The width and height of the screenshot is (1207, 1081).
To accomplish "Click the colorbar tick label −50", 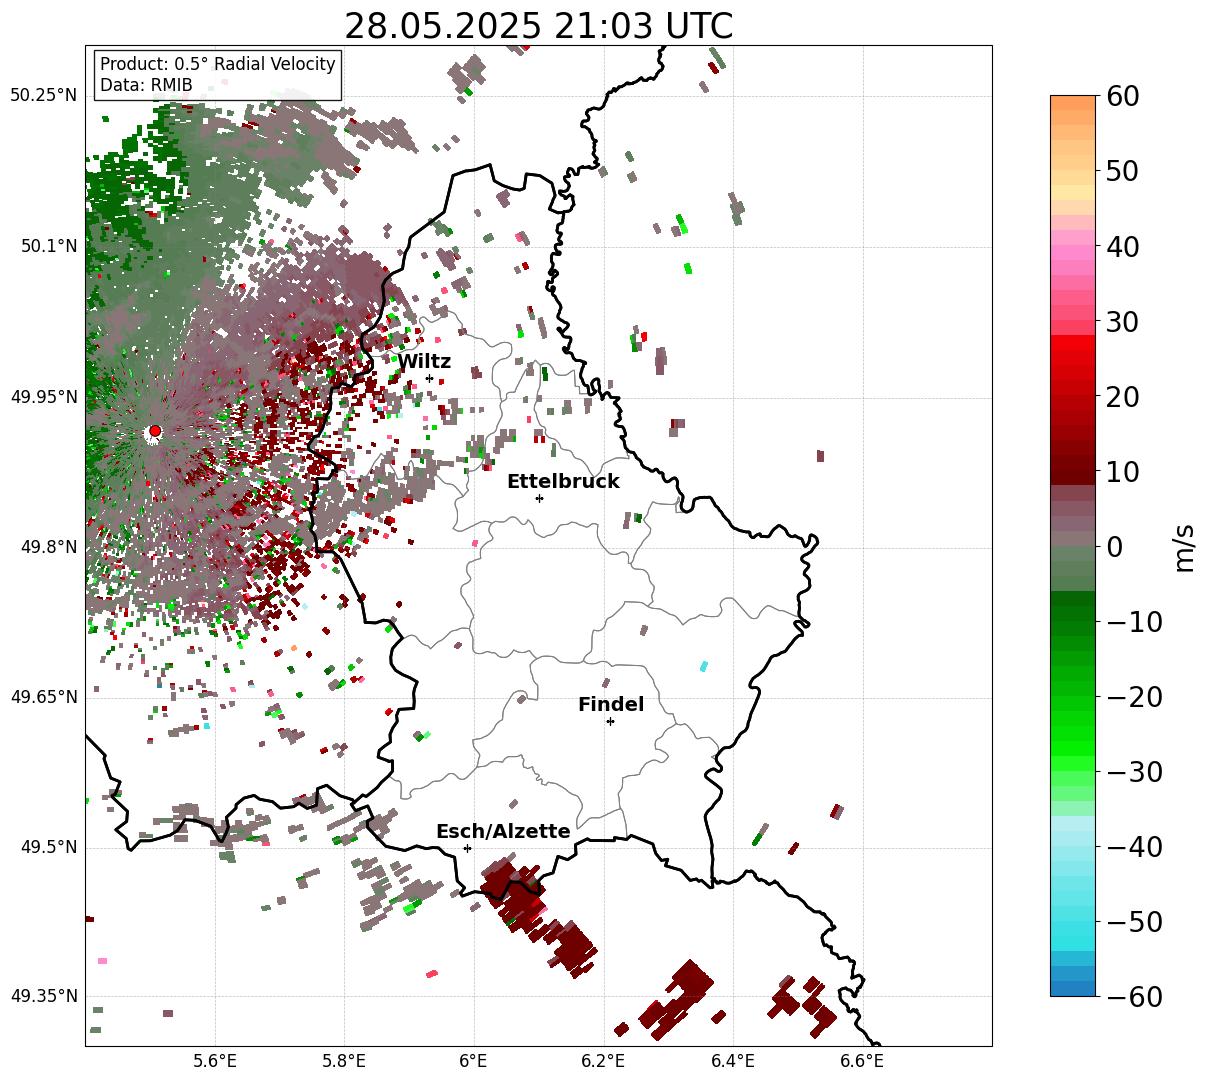I will coord(1135,922).
